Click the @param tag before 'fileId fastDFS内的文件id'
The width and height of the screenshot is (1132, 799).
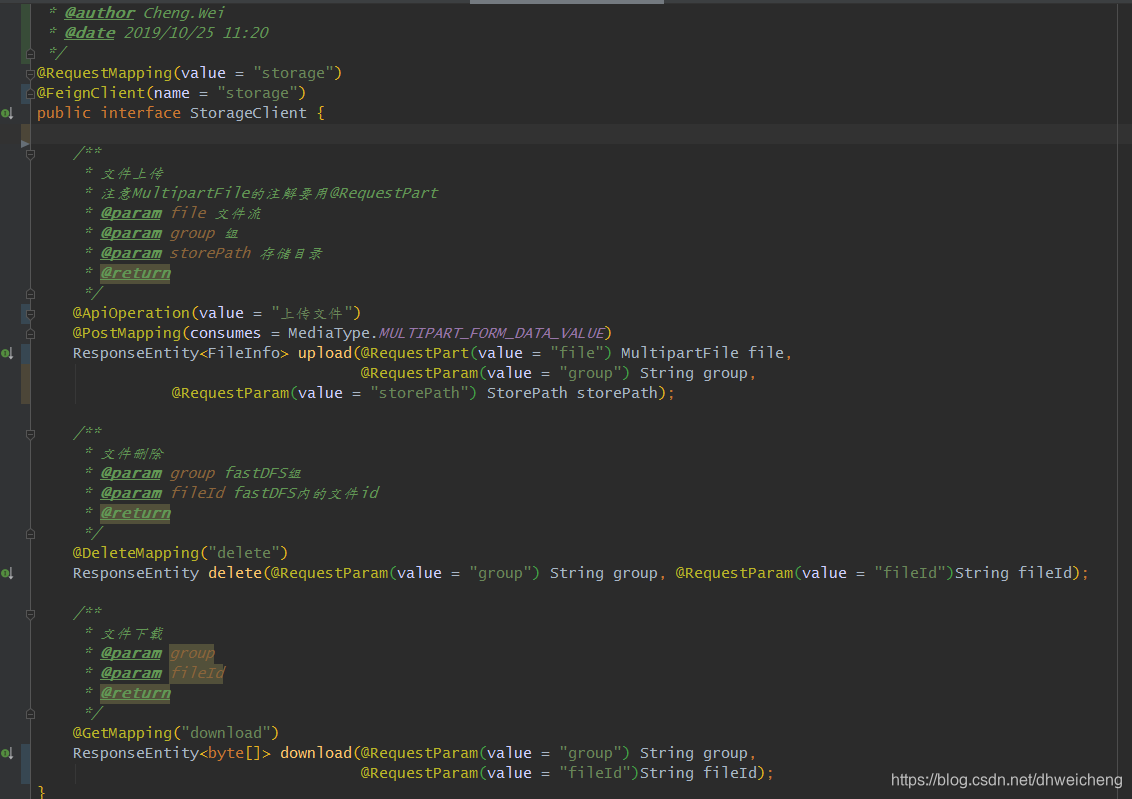131,493
